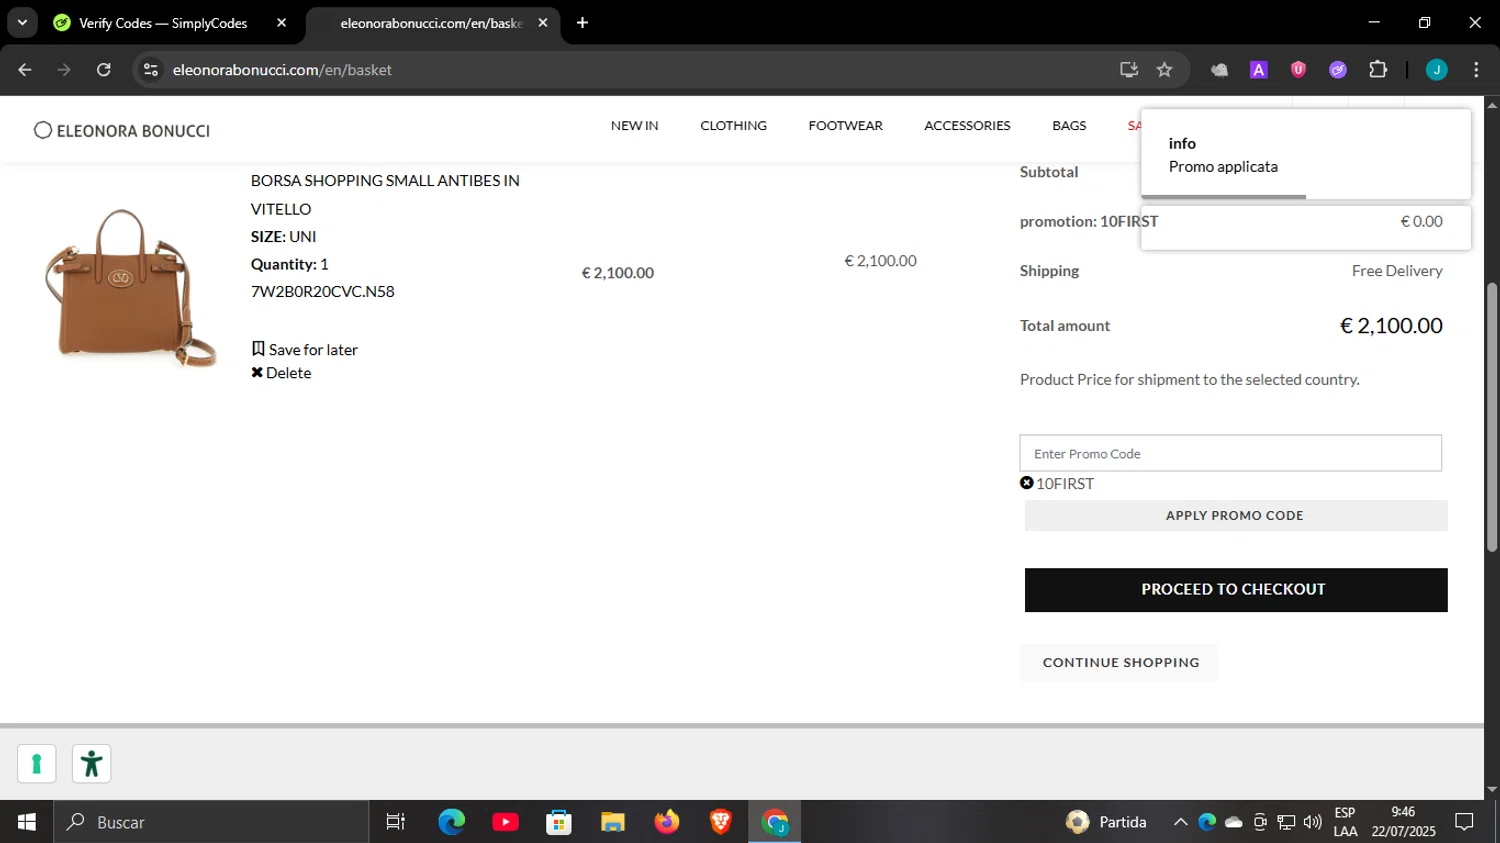
Task: Show hidden system tray icons
Action: (1180, 822)
